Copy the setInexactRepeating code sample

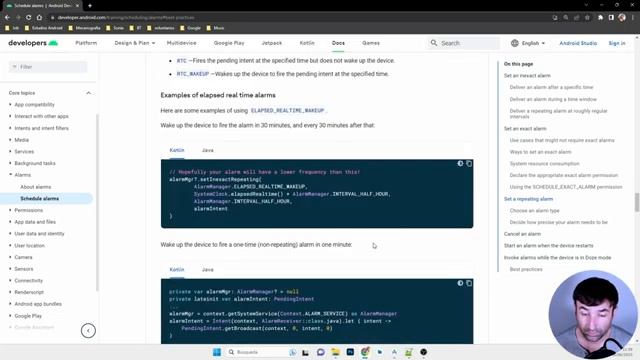point(469,164)
